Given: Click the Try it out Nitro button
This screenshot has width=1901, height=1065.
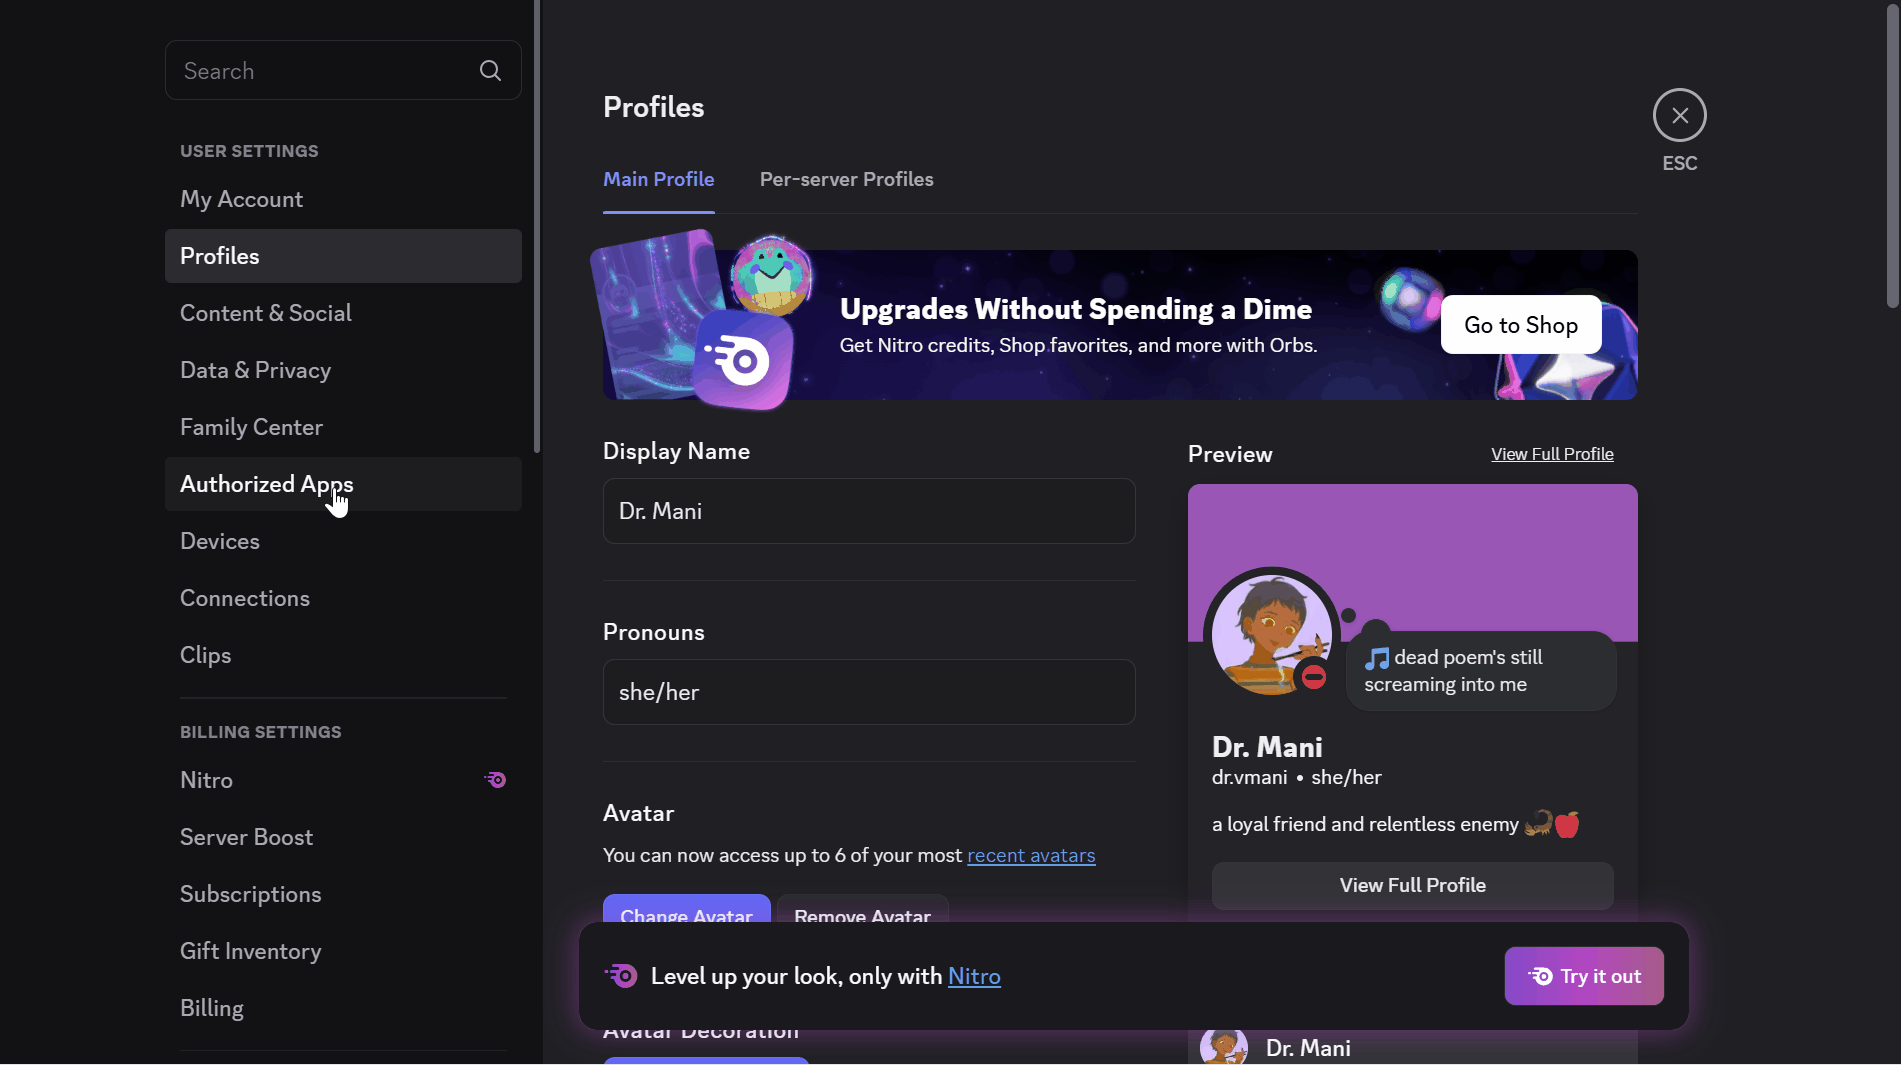Looking at the screenshot, I should (1583, 976).
